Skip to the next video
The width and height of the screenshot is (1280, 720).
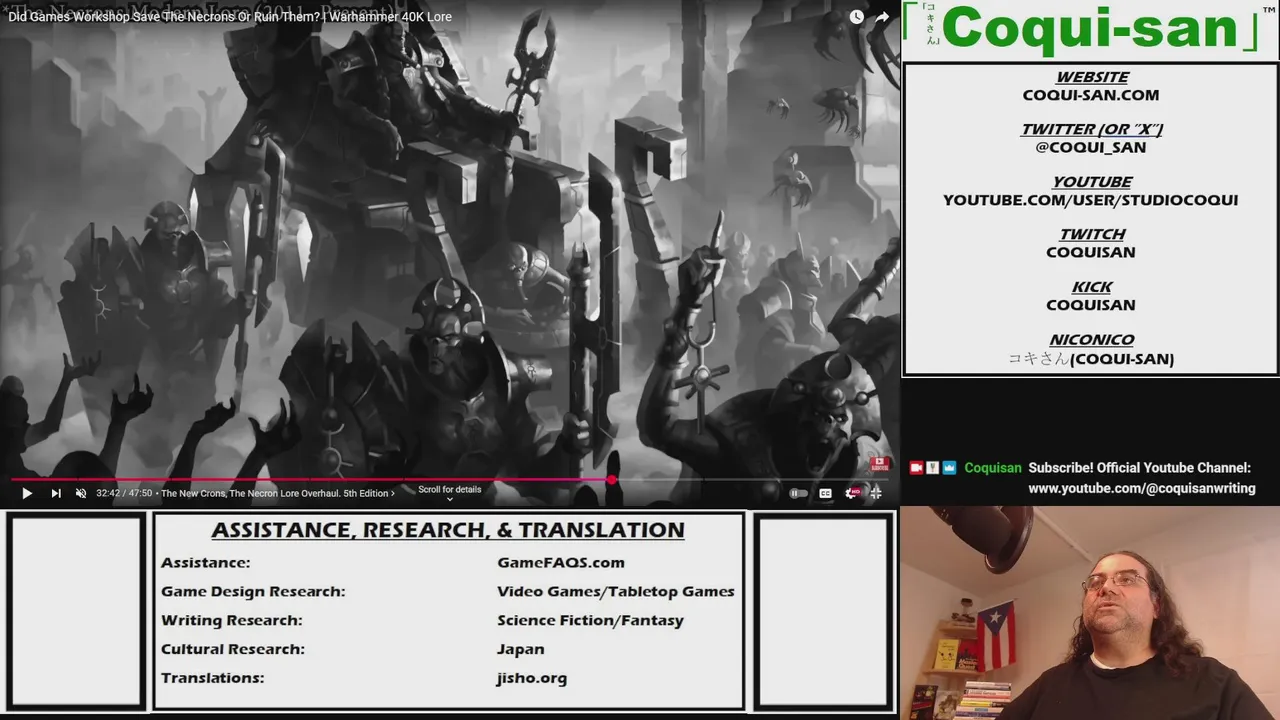[x=56, y=493]
